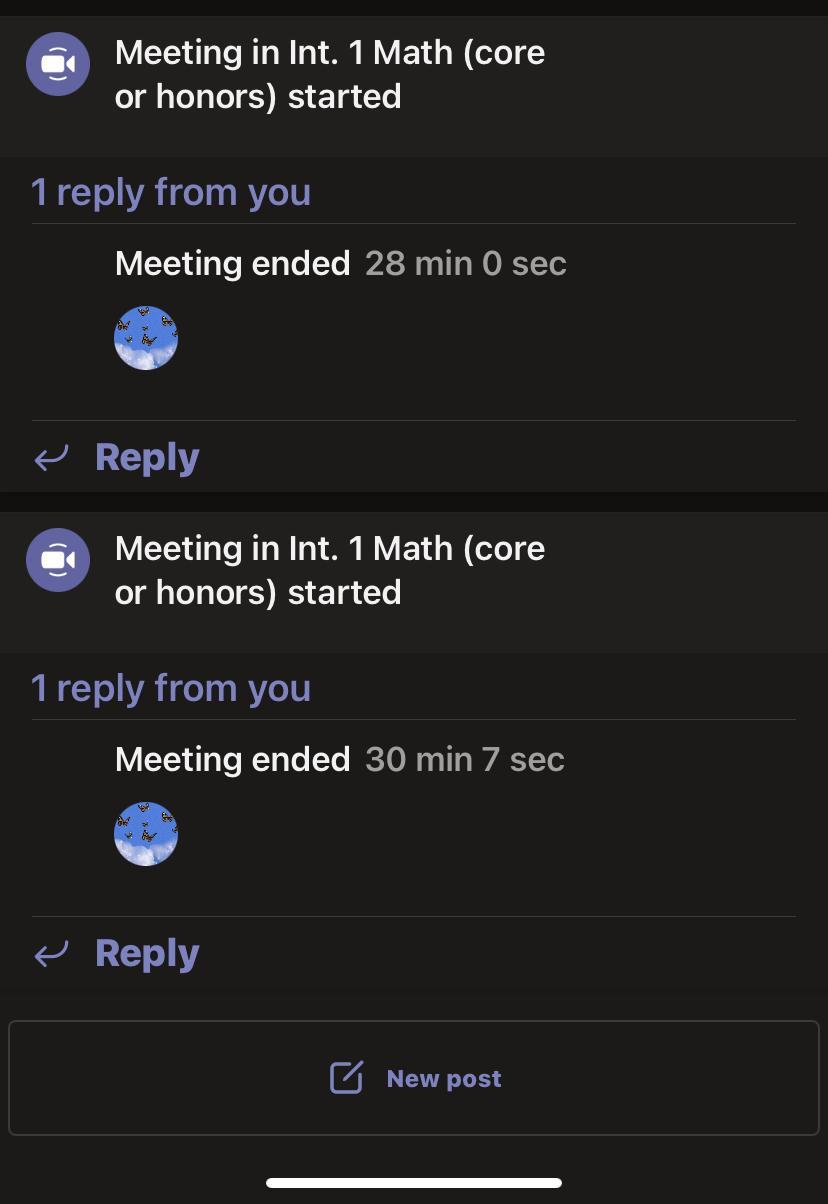Start a New post
Image resolution: width=828 pixels, height=1204 pixels.
click(x=414, y=1078)
